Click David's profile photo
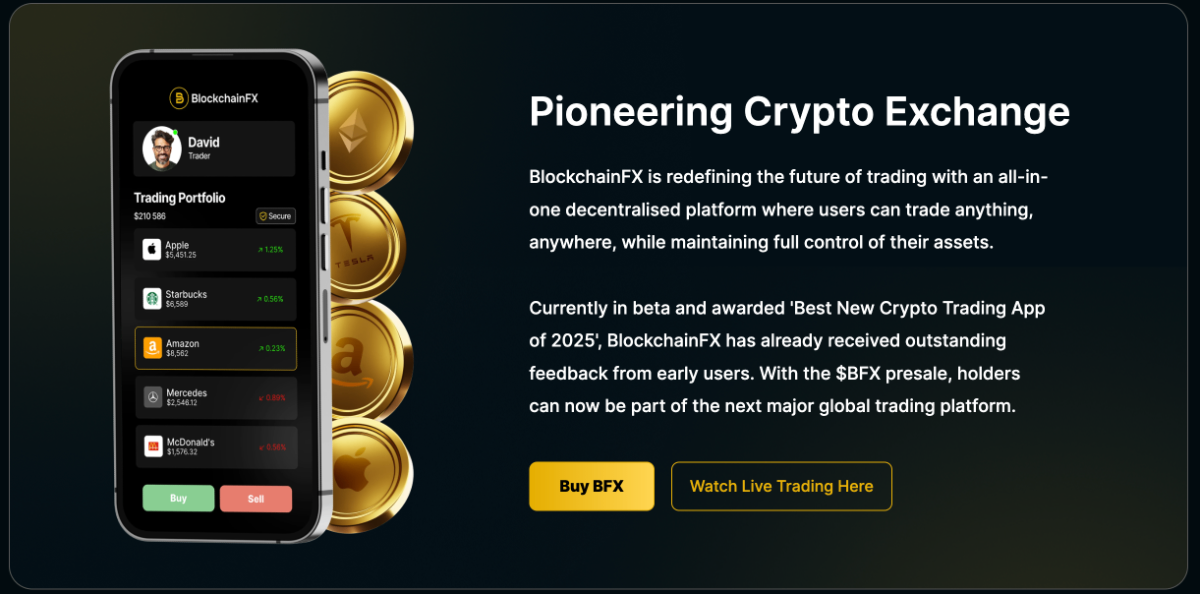 pyautogui.click(x=161, y=148)
